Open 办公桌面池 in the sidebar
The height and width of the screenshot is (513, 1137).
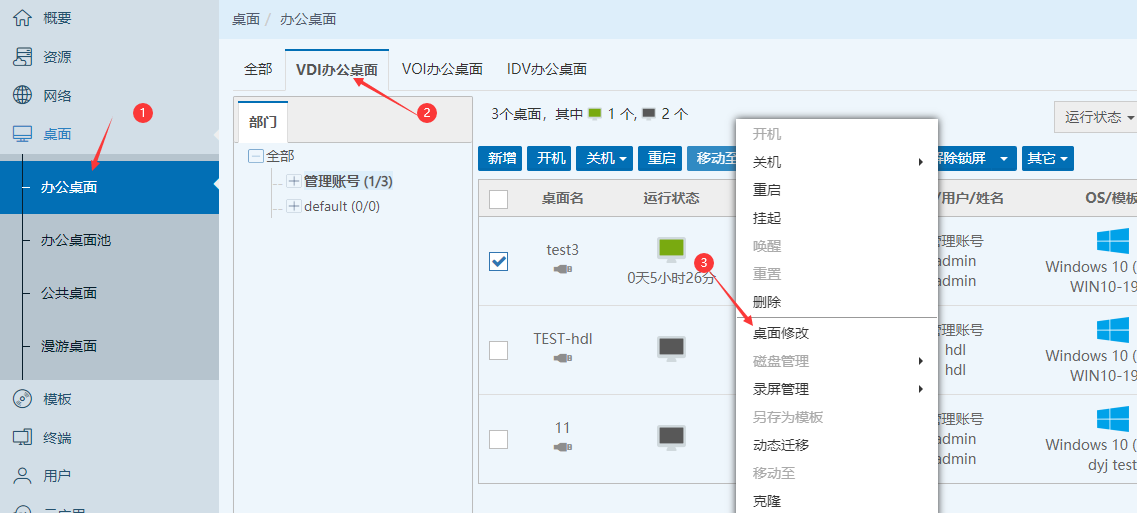[x=76, y=240]
